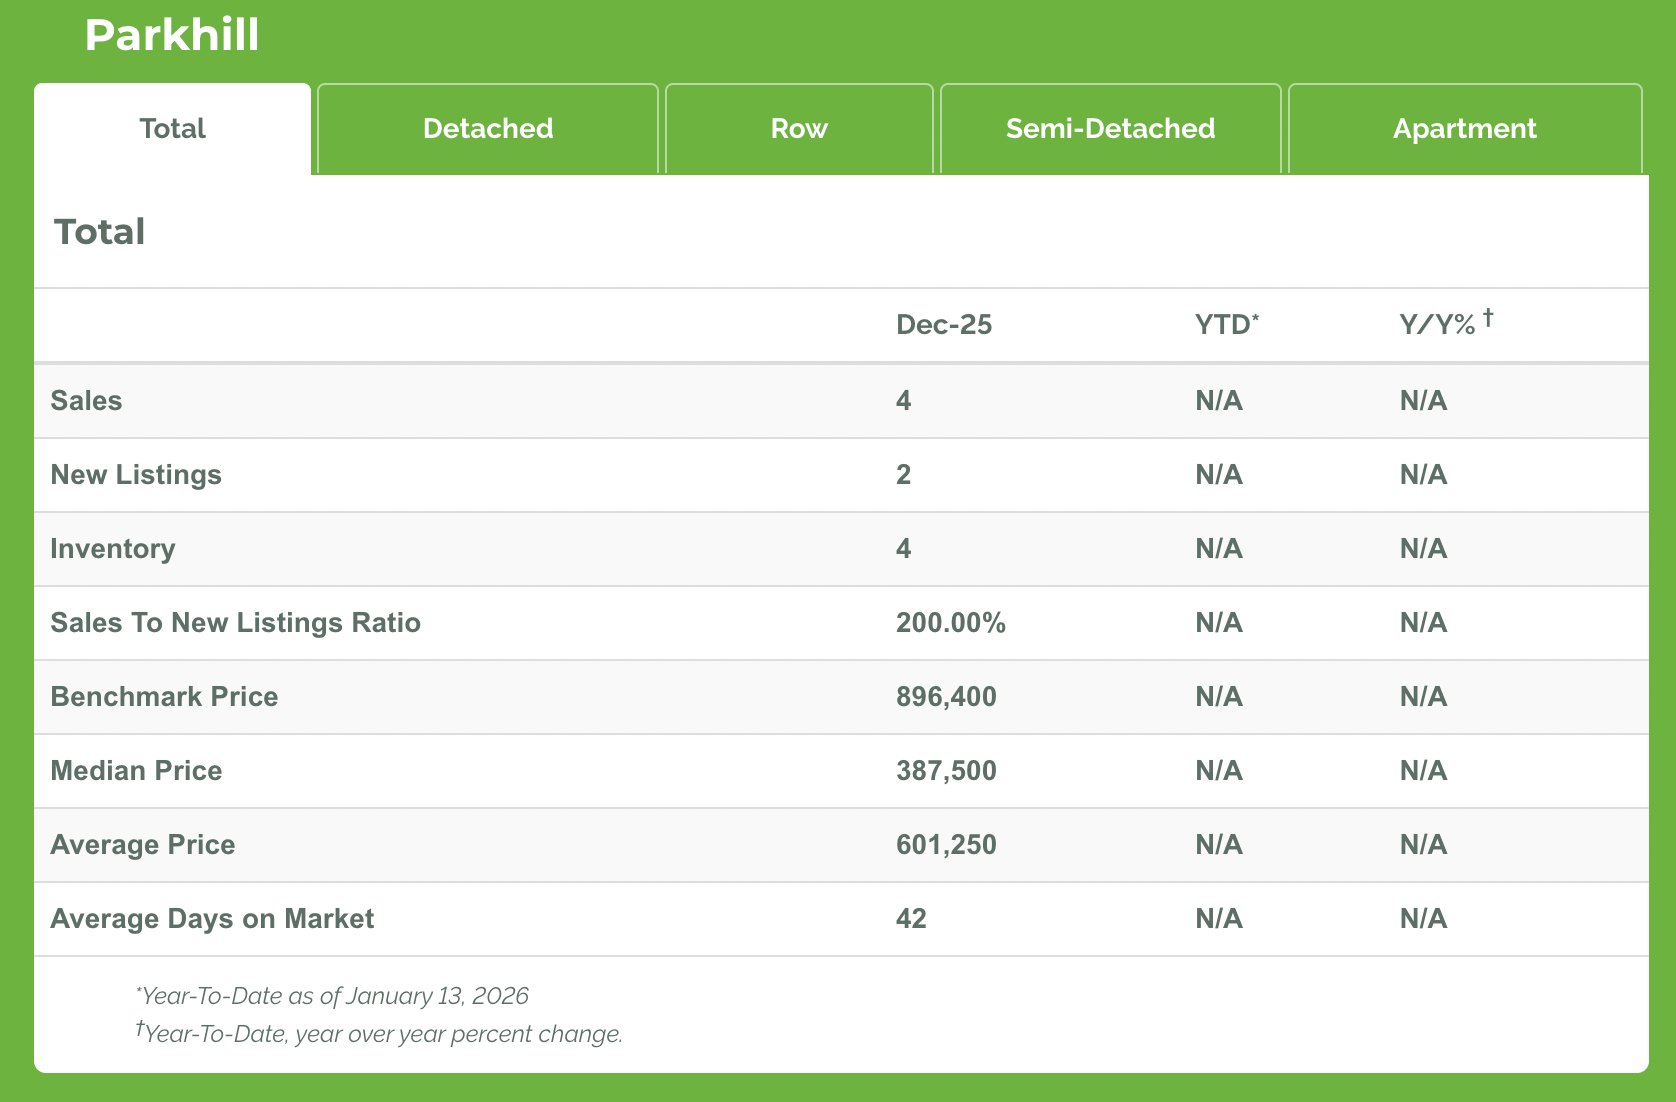
Task: Click the 200.00% ratio value
Action: [950, 623]
